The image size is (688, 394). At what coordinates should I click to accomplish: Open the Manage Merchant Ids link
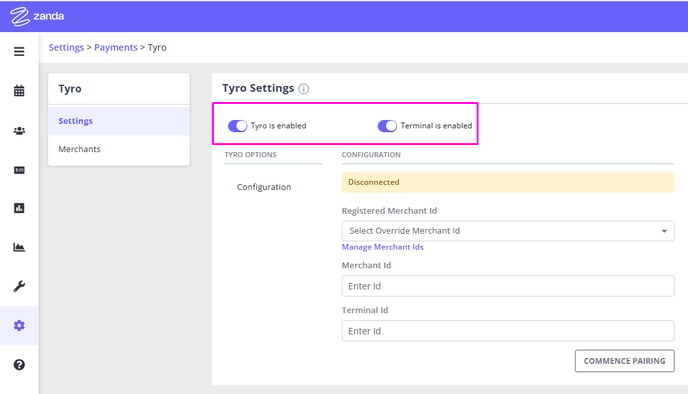(x=382, y=247)
